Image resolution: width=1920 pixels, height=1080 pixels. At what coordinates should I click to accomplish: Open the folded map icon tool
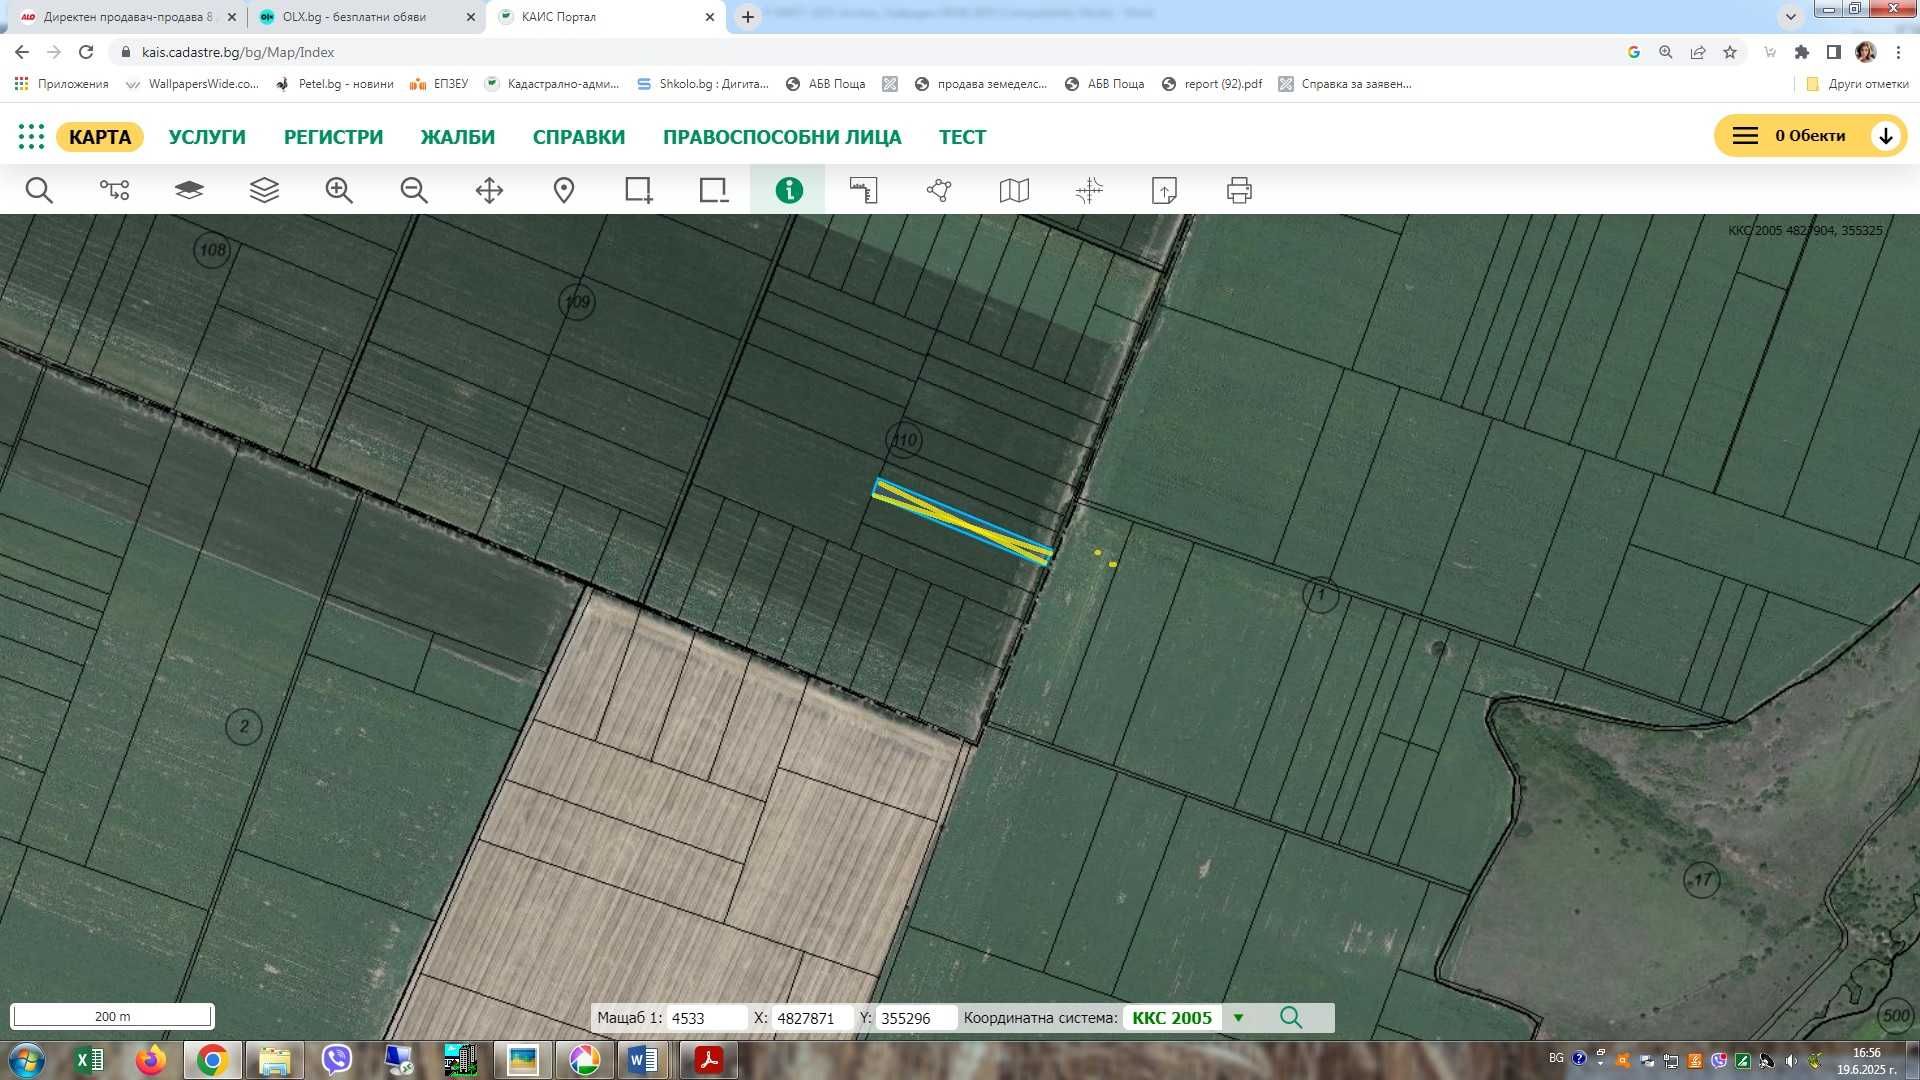[1014, 190]
